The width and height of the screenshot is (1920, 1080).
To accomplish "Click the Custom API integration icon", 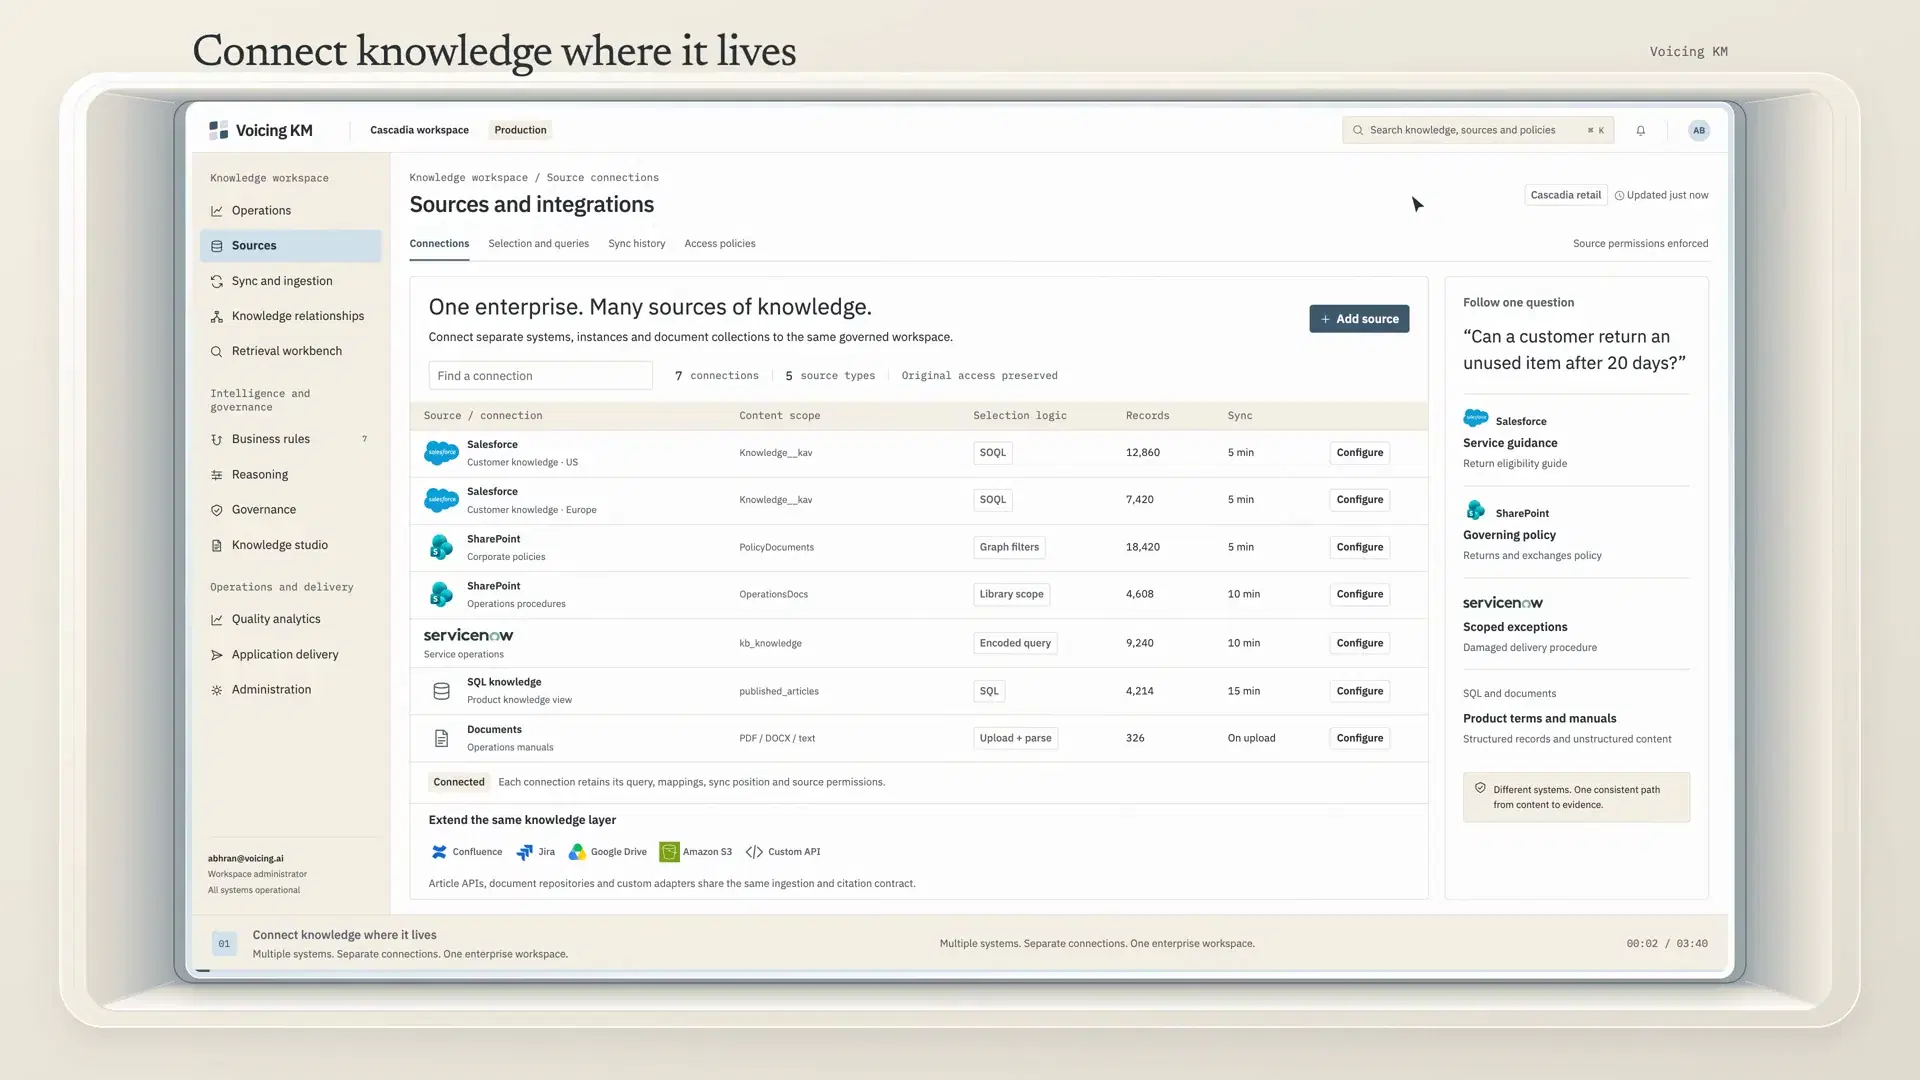I will click(754, 852).
